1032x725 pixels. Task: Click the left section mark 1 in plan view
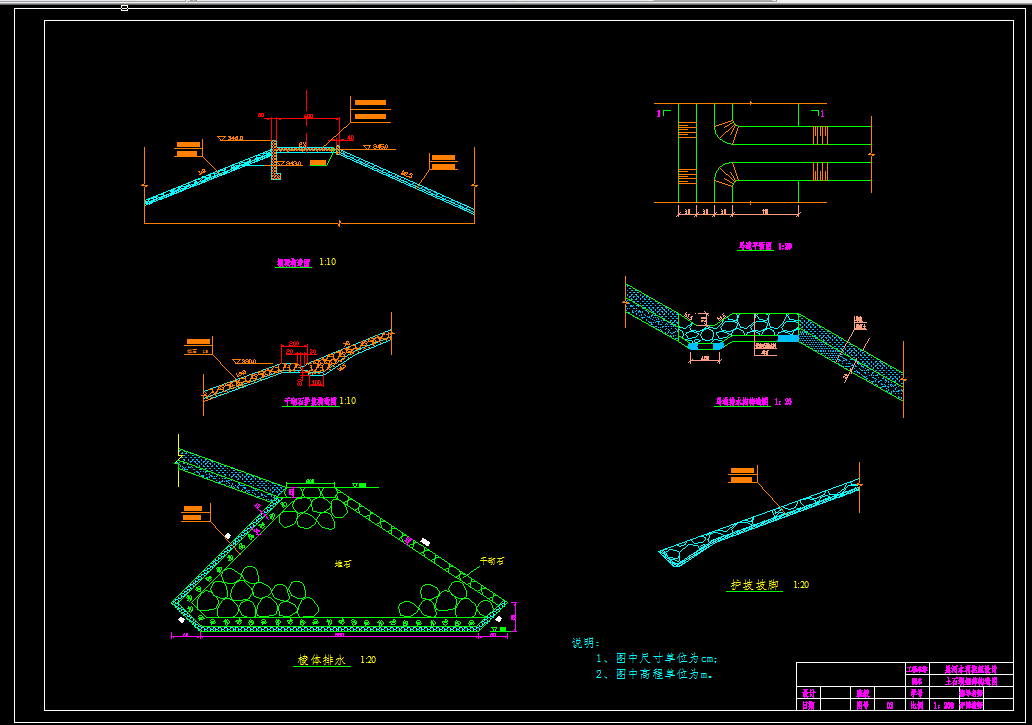point(658,114)
